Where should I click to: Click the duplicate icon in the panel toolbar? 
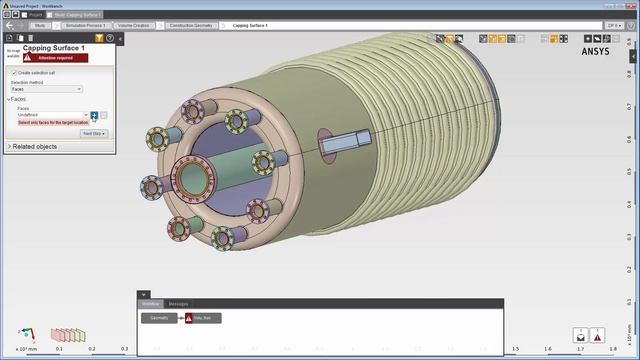20,38
